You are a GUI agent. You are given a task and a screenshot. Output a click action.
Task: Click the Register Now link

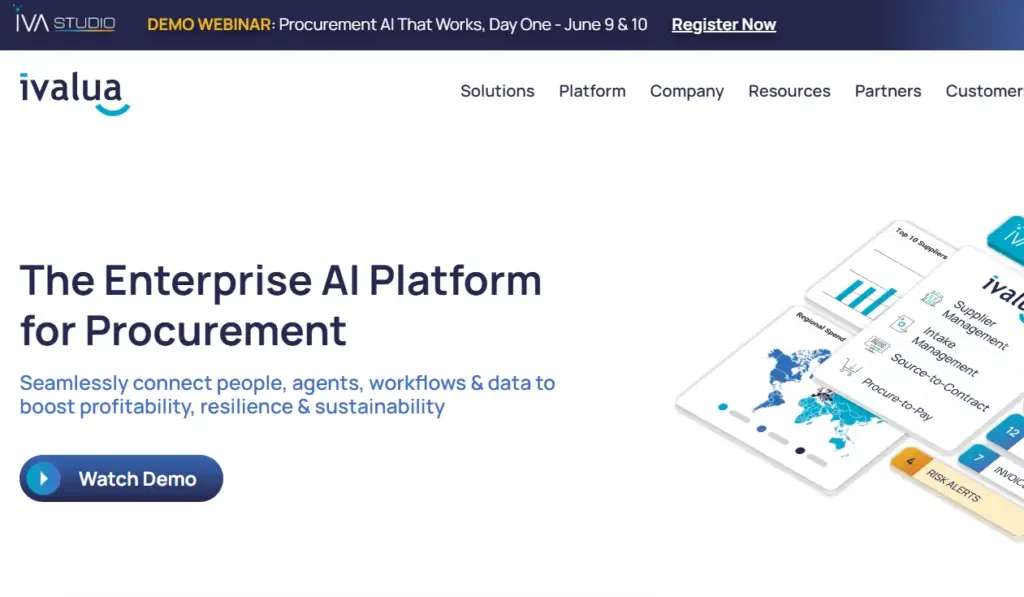[x=724, y=24]
